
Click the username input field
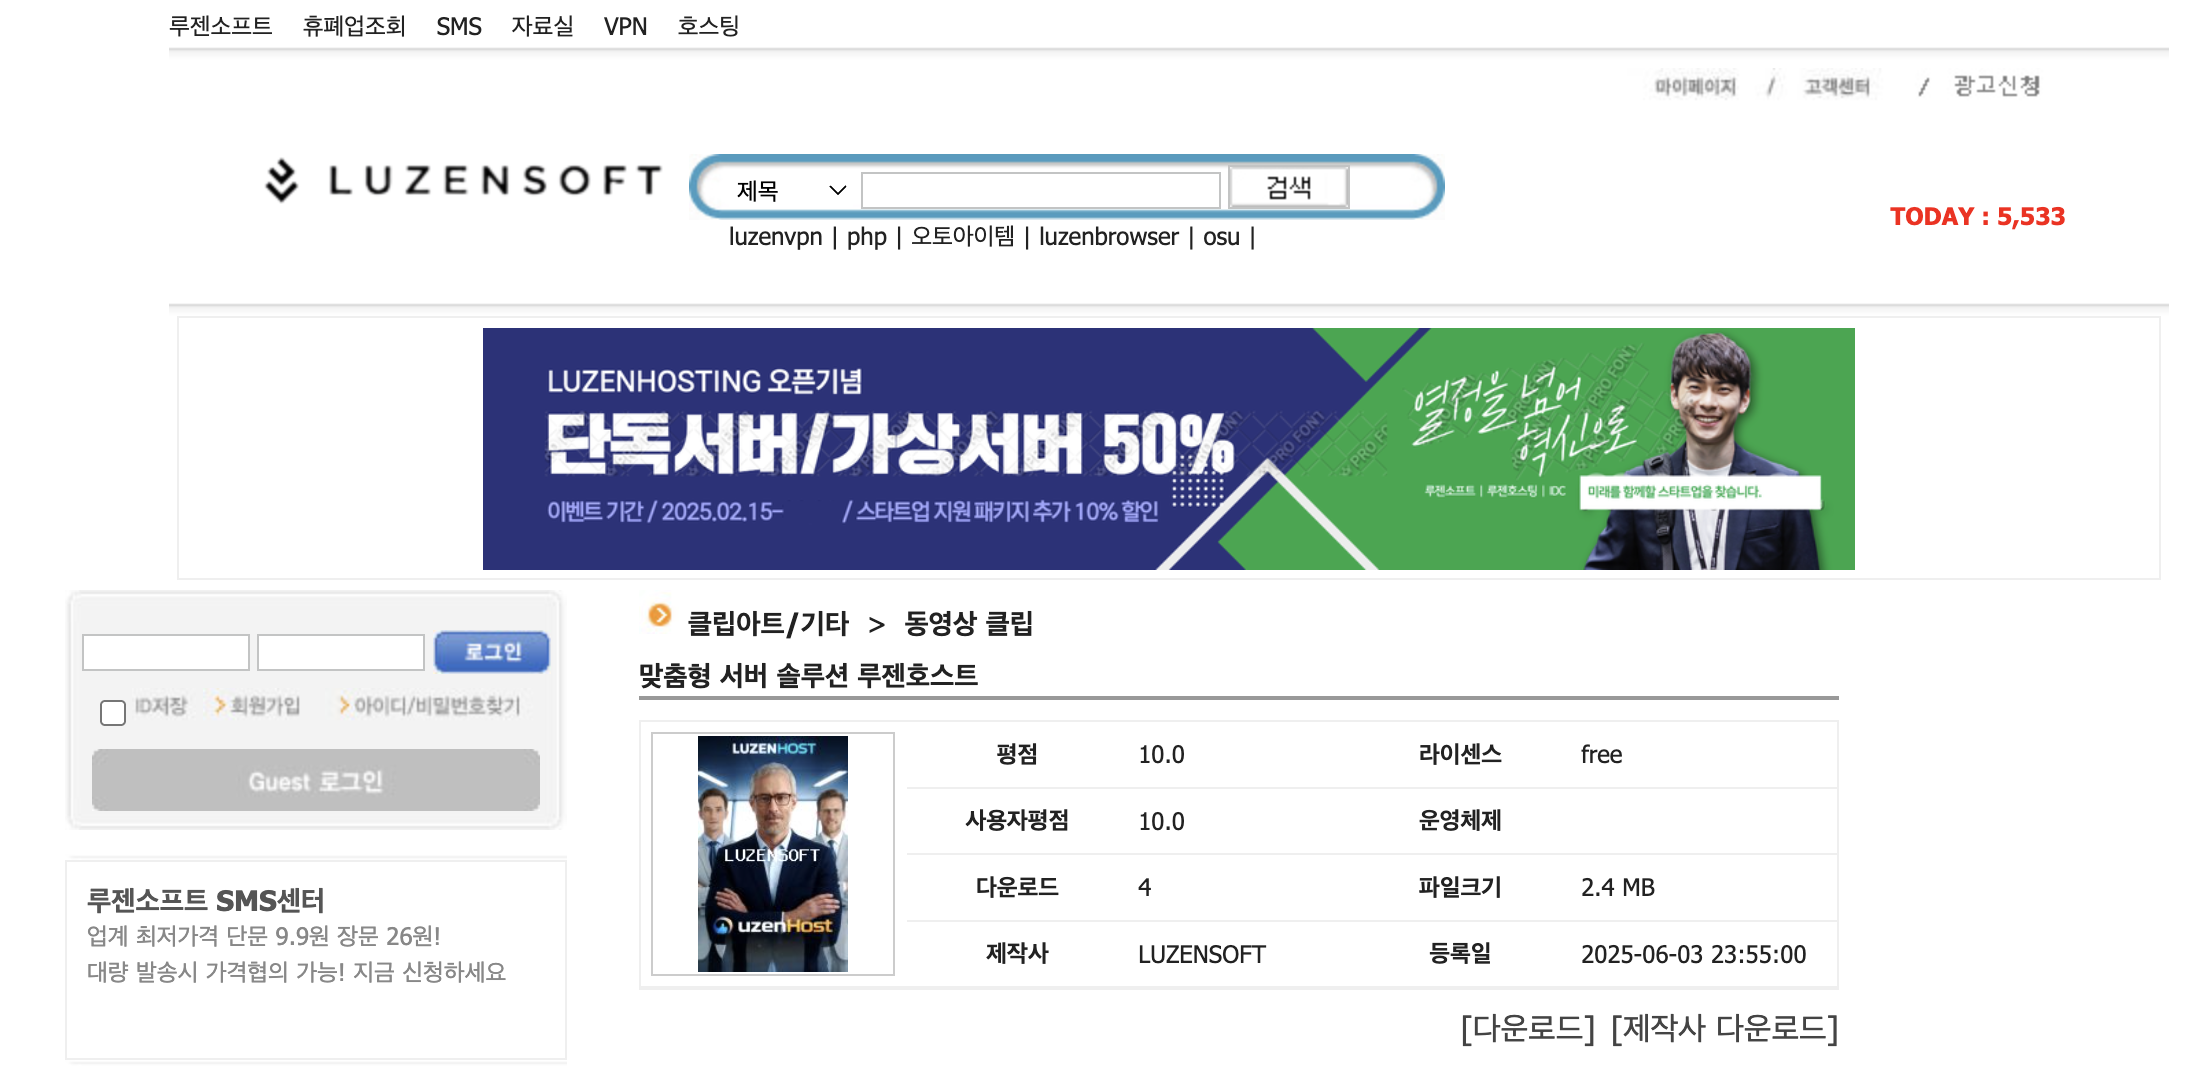[166, 652]
